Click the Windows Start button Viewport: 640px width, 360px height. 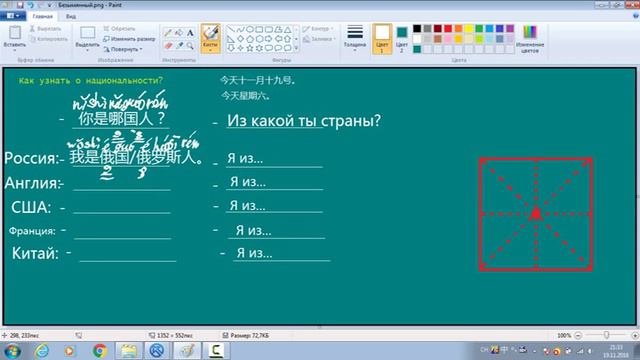(12, 351)
